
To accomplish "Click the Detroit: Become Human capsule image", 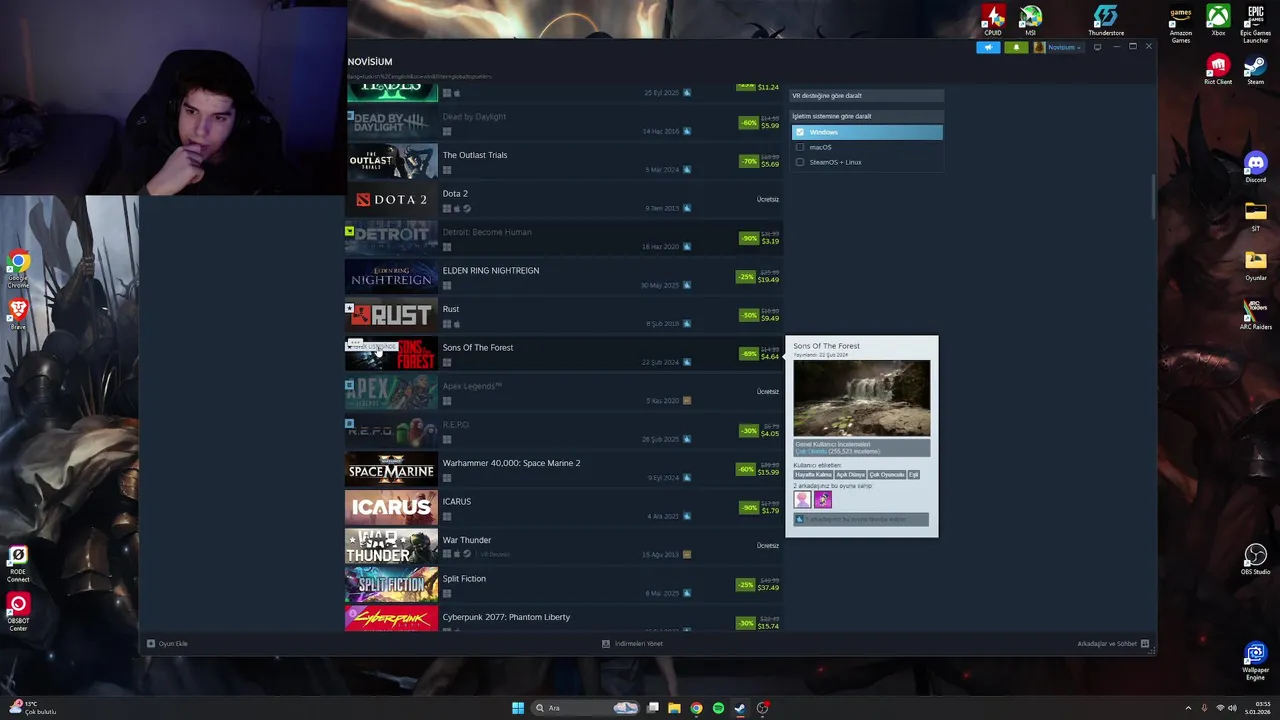I will tap(391, 238).
